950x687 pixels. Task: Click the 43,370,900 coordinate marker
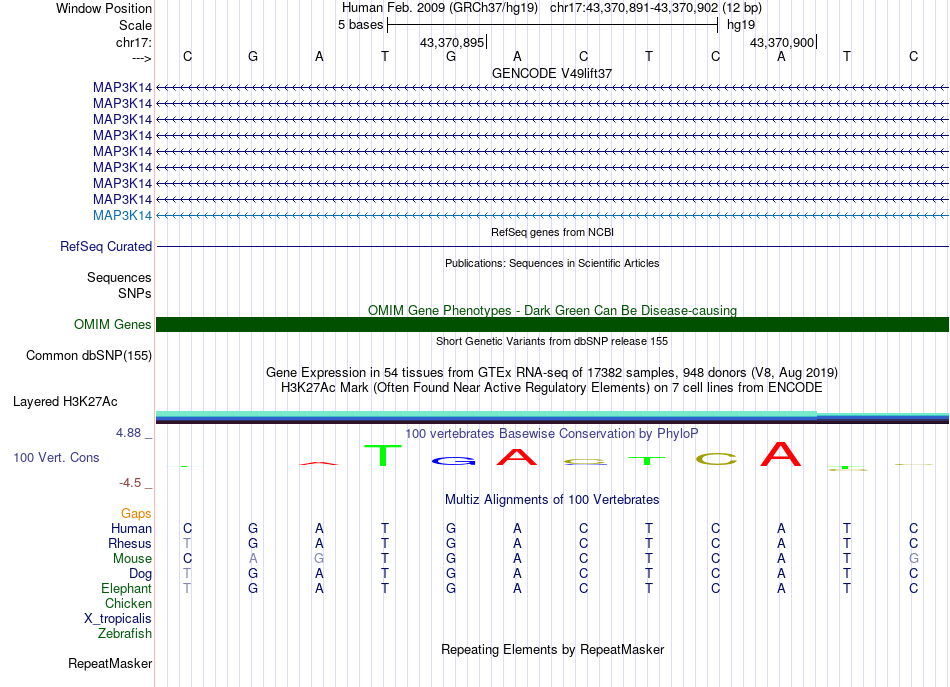pos(782,42)
